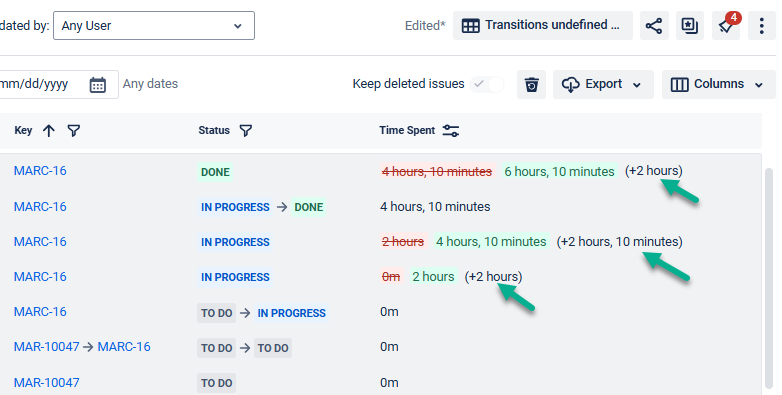Open the Columns dropdown
The image size is (782, 395).
(718, 84)
